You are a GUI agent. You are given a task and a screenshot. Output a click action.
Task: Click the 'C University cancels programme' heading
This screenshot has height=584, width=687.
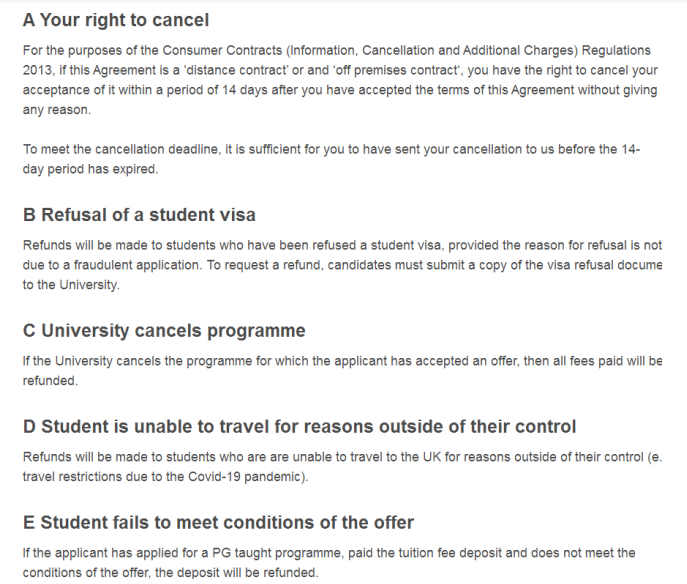pyautogui.click(x=164, y=330)
